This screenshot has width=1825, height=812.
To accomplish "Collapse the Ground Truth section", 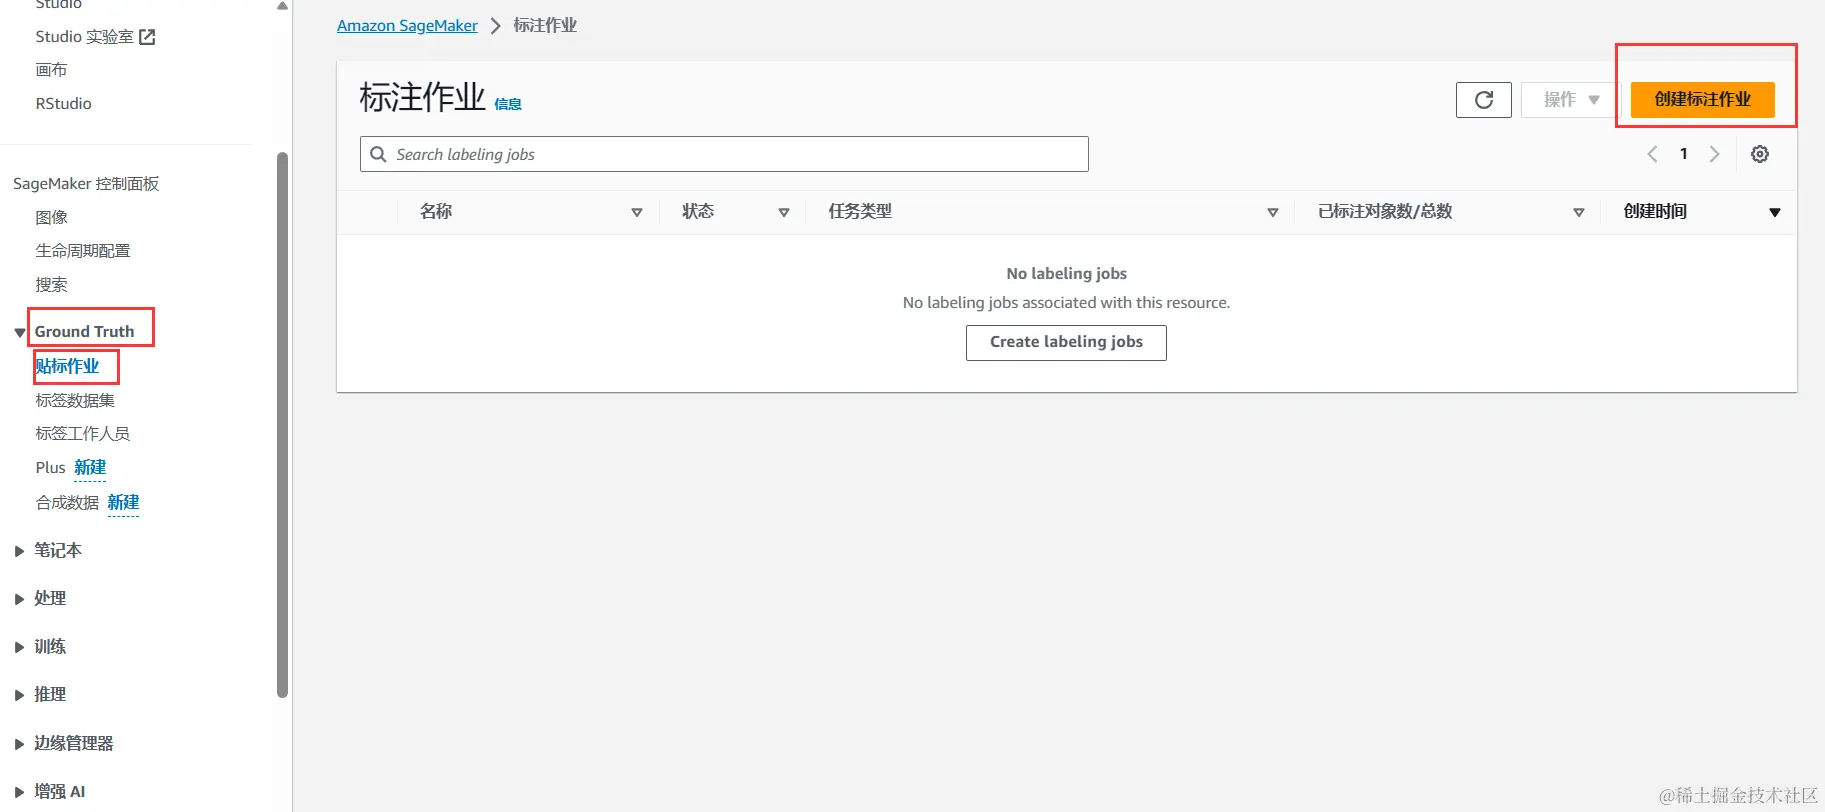I will (19, 332).
